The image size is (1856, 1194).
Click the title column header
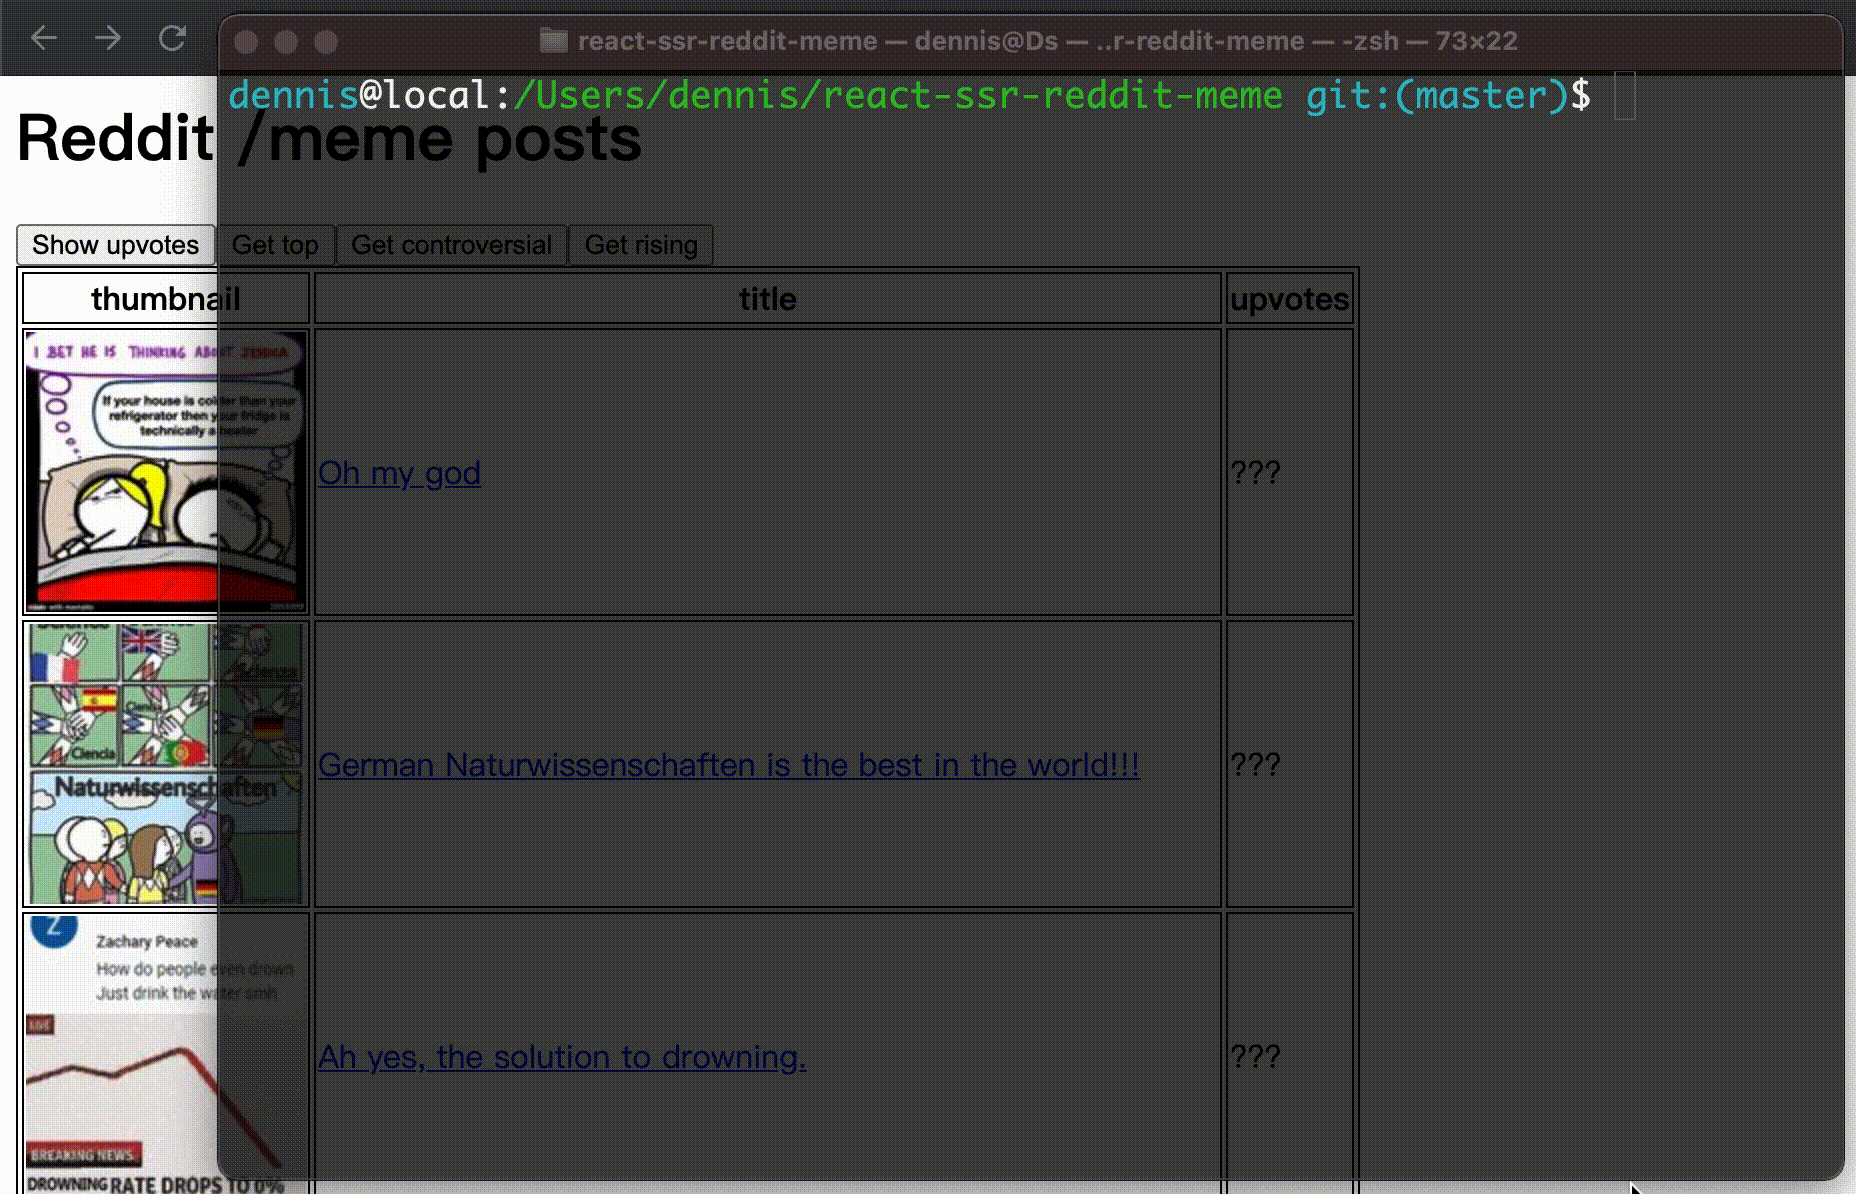point(768,299)
